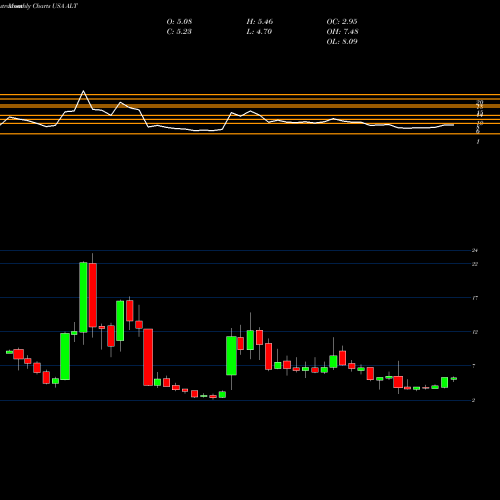Click the tall red candlestick falling from 22

click(x=92, y=295)
